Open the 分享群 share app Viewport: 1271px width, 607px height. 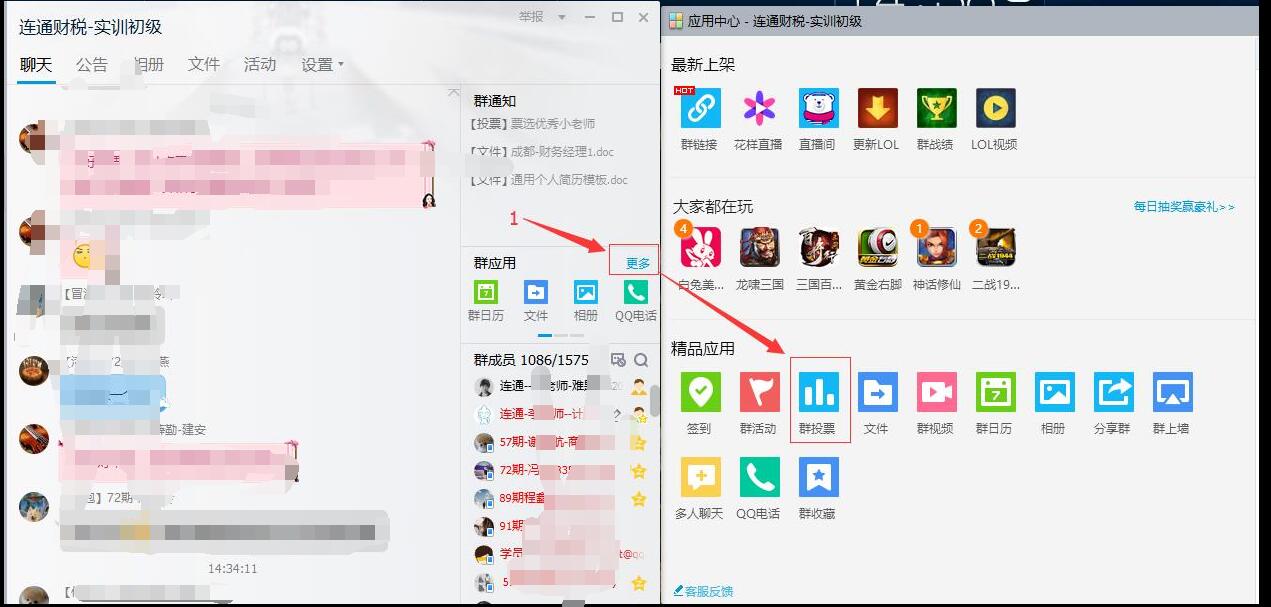click(1113, 392)
